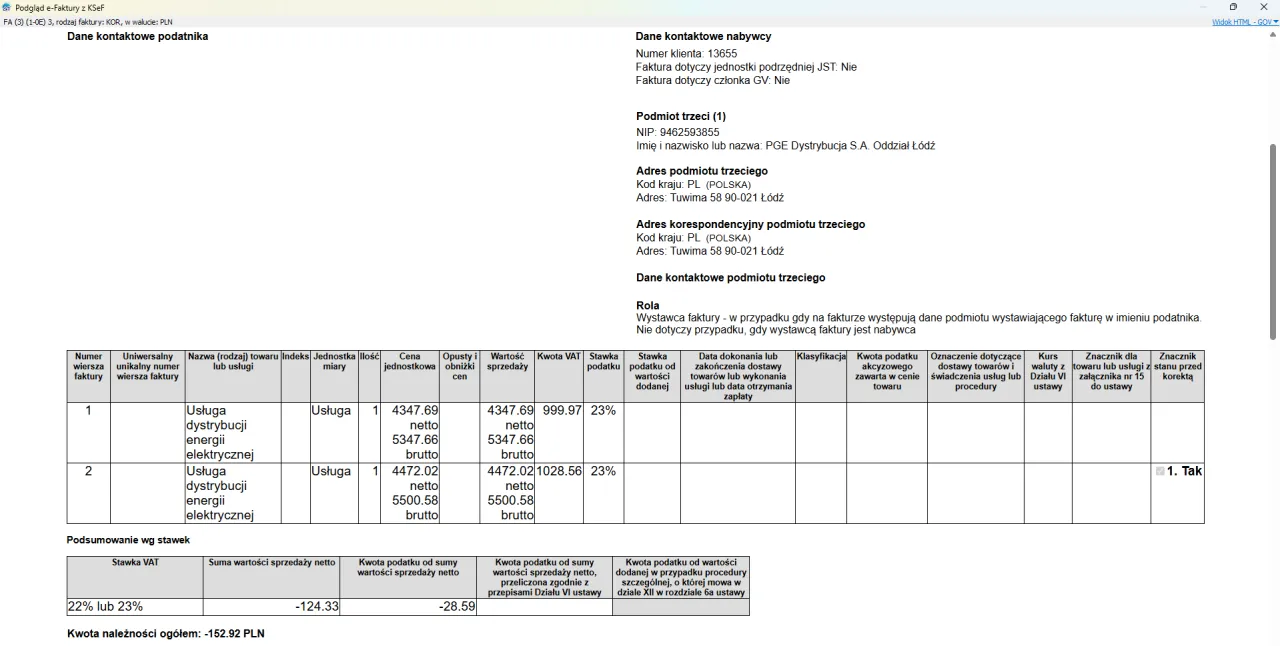Click the scroll-up arrow of the vertical scrollbar
The image size is (1280, 646).
tap(1273, 33)
